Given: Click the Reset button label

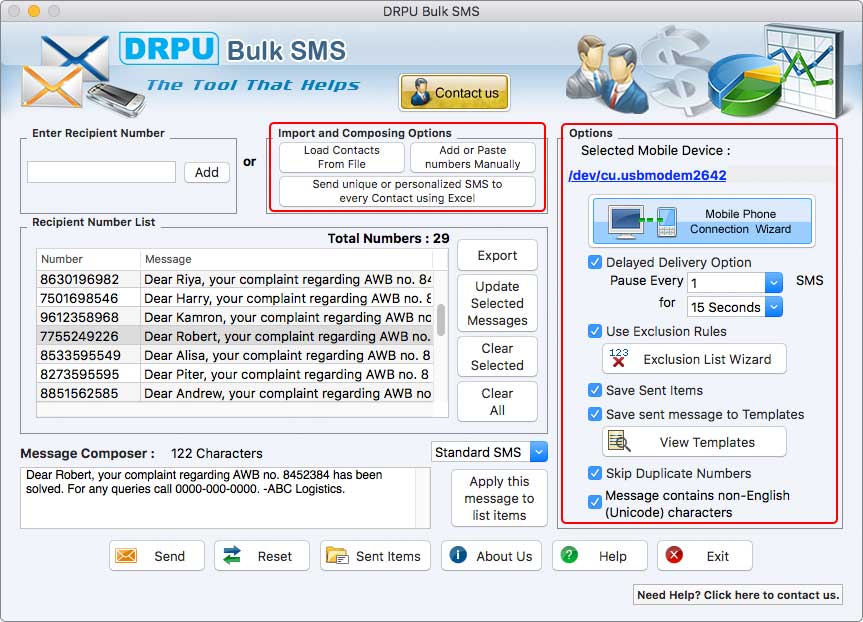Looking at the screenshot, I should tap(275, 556).
